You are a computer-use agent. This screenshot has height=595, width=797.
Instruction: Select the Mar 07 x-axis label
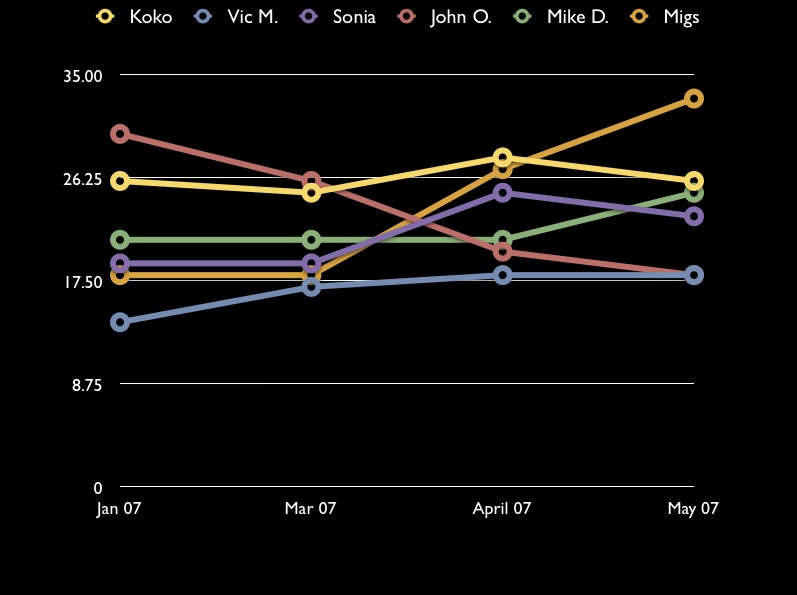[x=310, y=509]
